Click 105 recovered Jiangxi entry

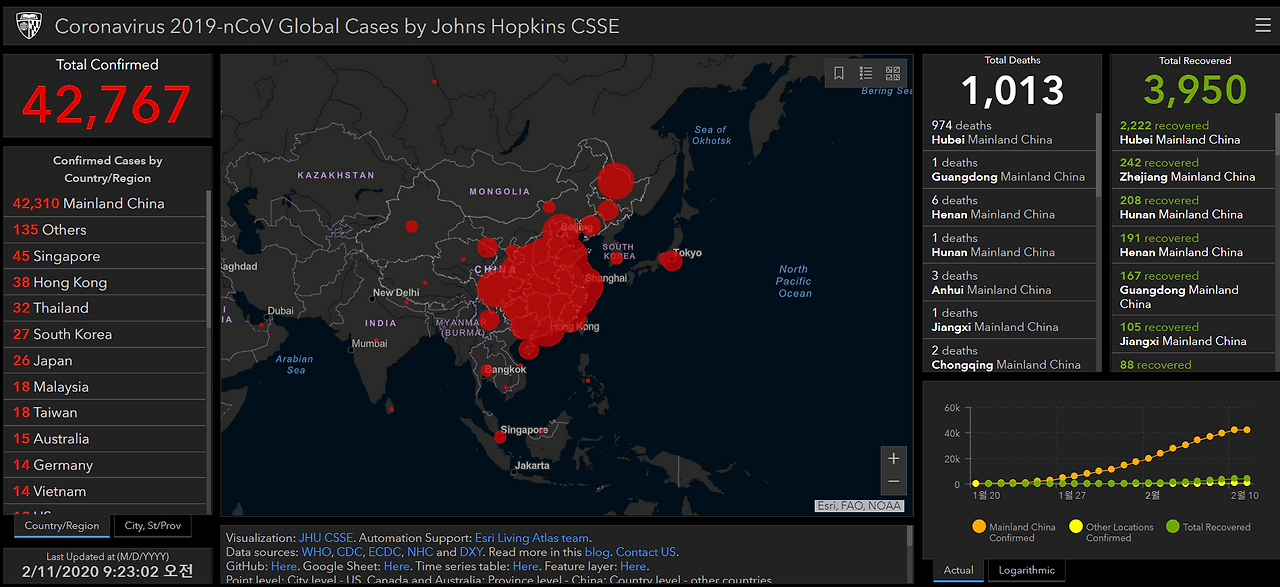(x=1193, y=334)
